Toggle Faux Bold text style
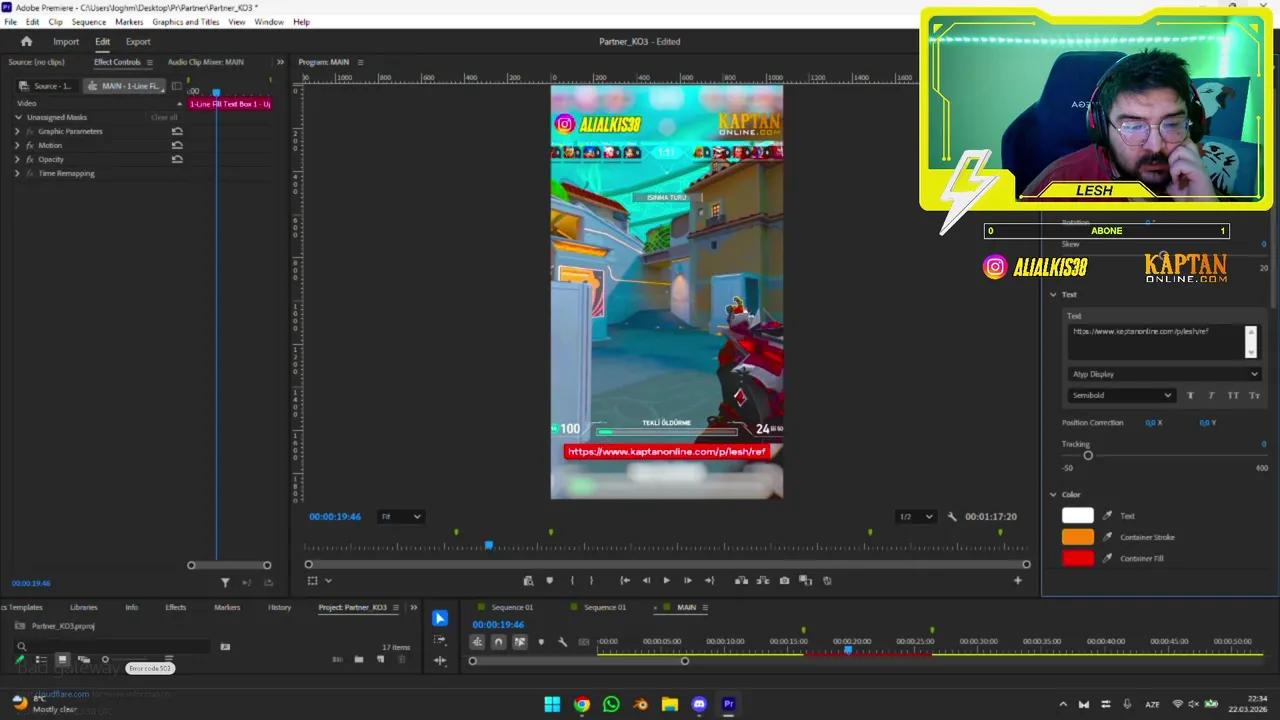The height and width of the screenshot is (720, 1280). [1190, 395]
